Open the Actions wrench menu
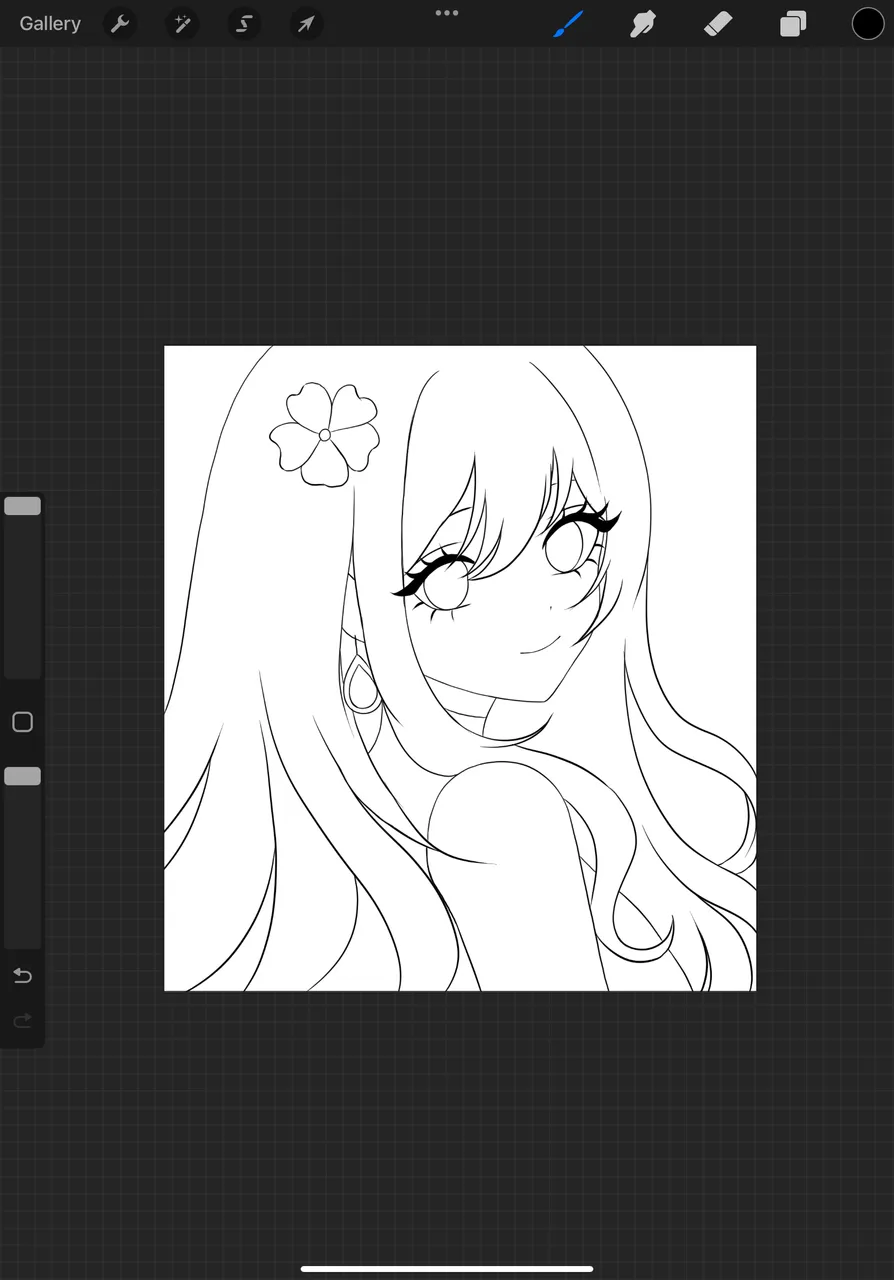Screen dimensions: 894x1280 coord(120,23)
